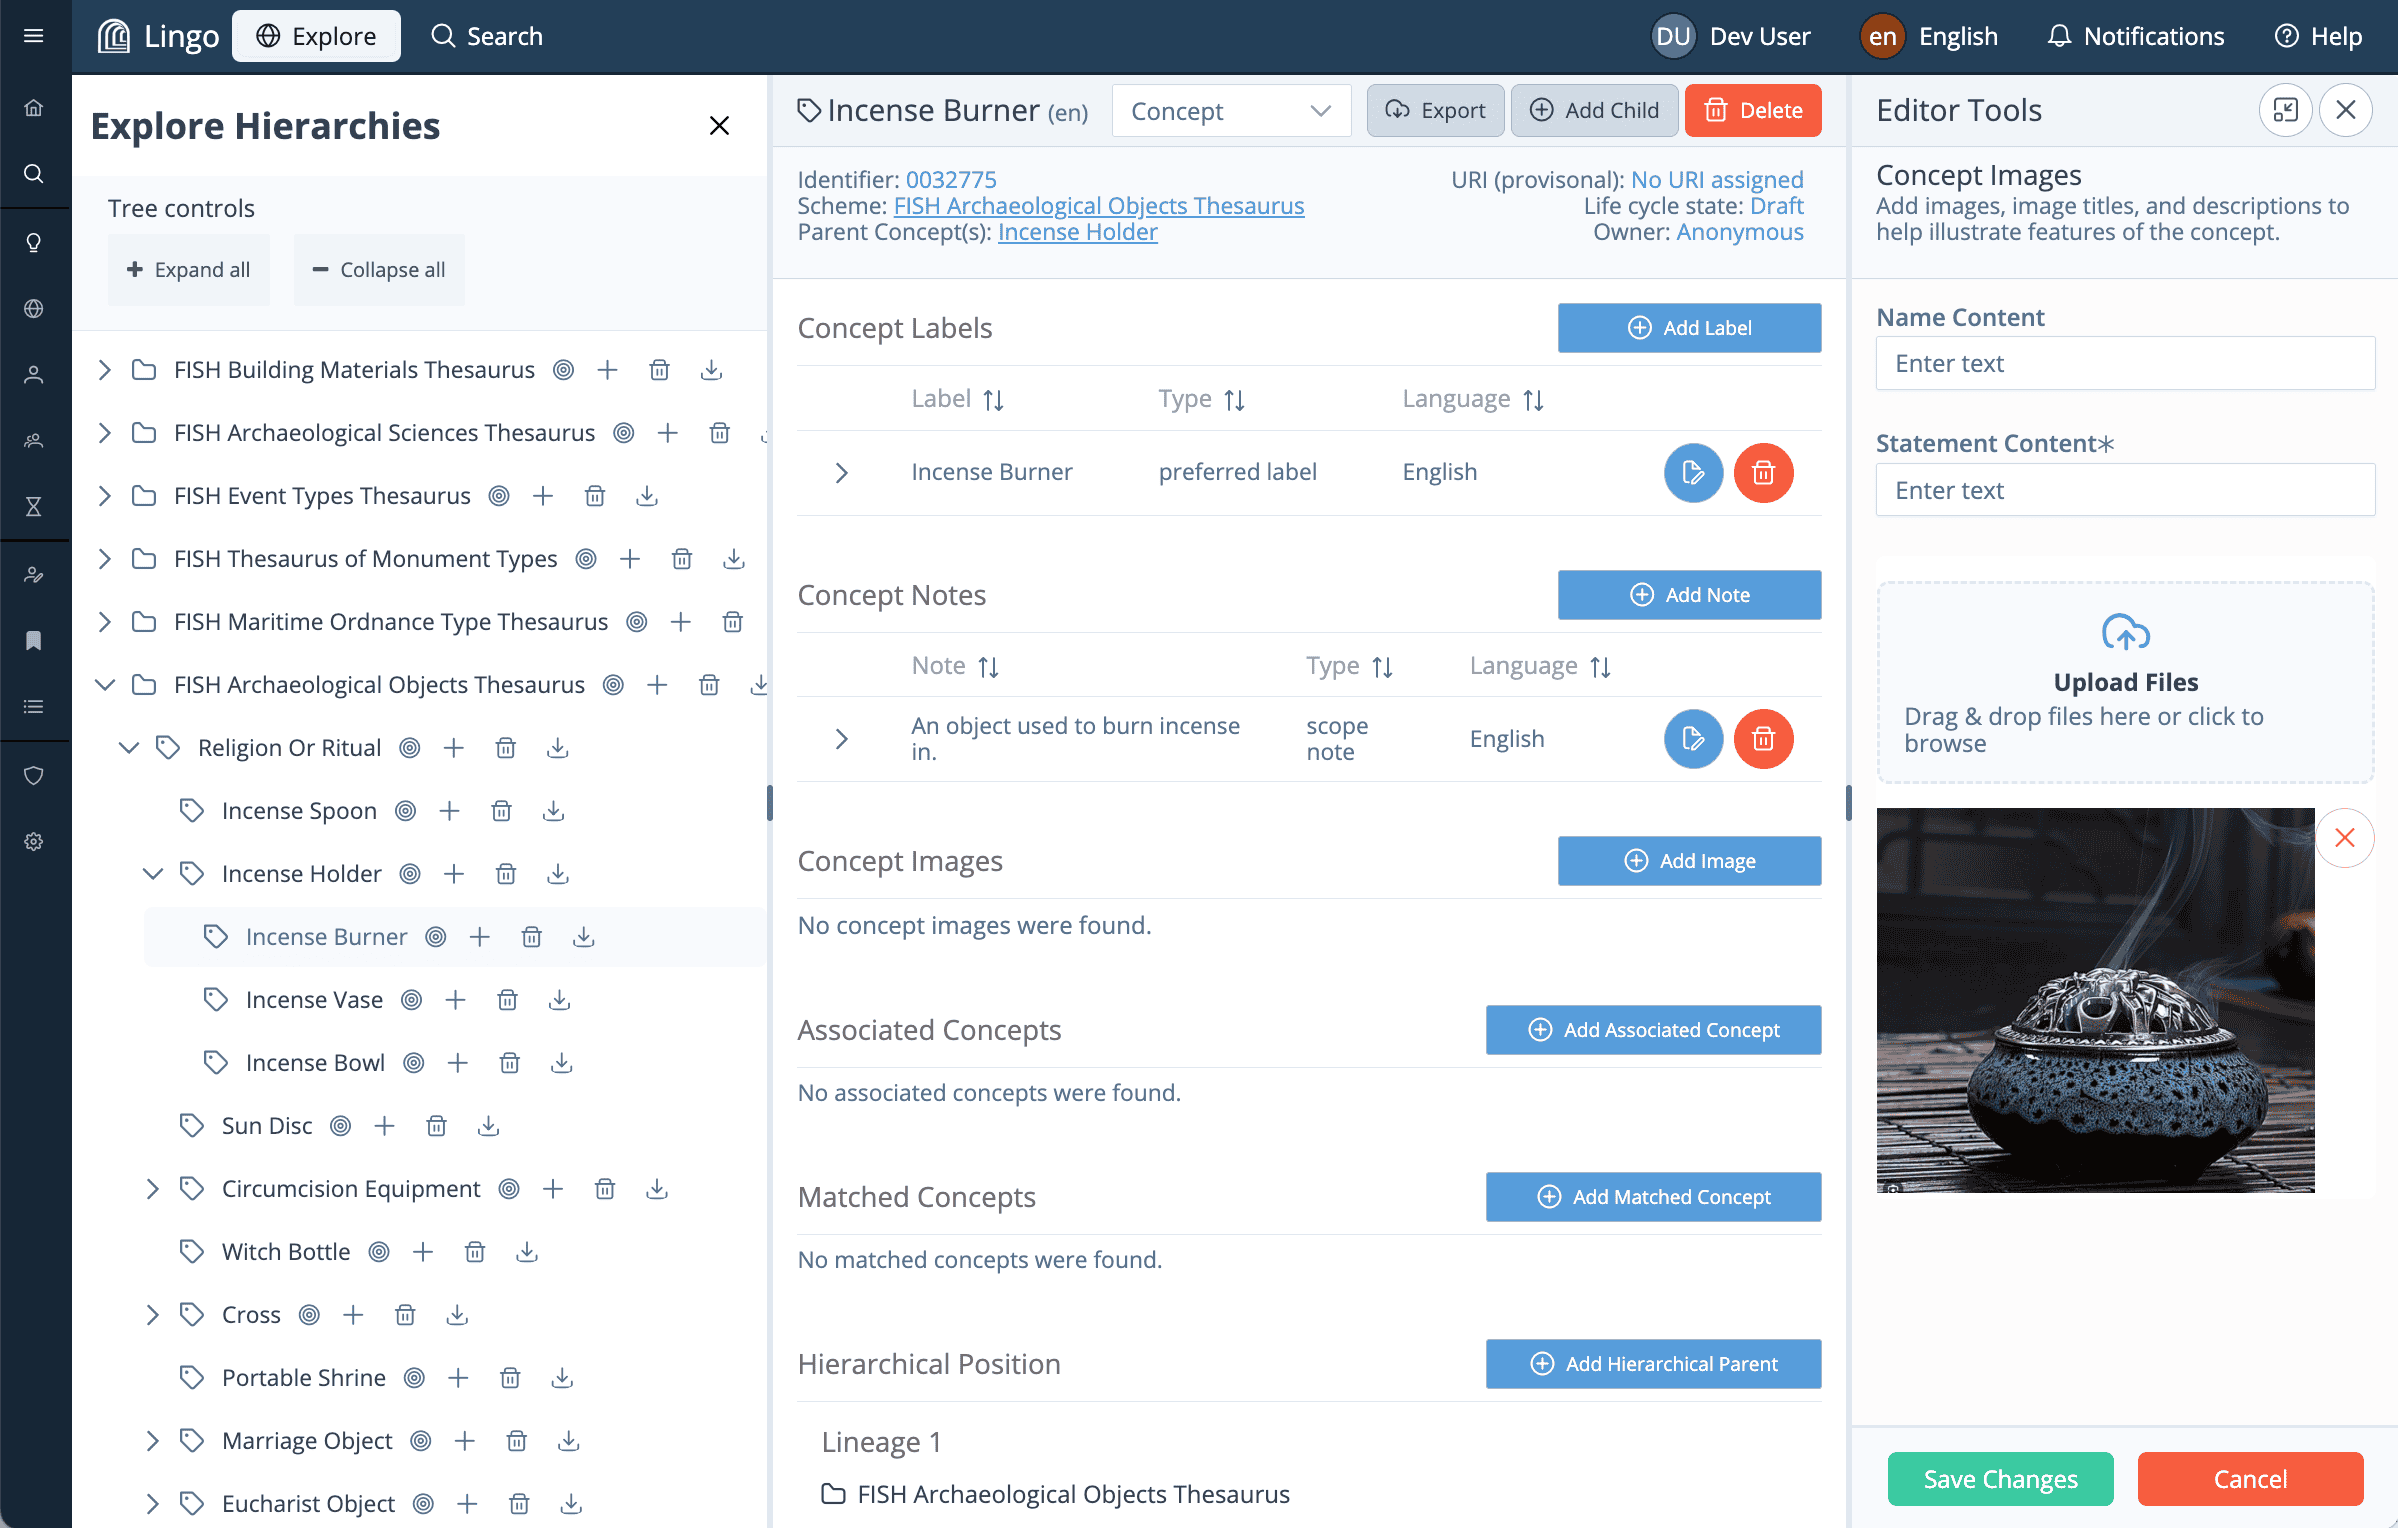2398x1528 pixels.
Task: Collapse FISH Archaeological Objects Thesaurus node
Action: pyautogui.click(x=104, y=685)
